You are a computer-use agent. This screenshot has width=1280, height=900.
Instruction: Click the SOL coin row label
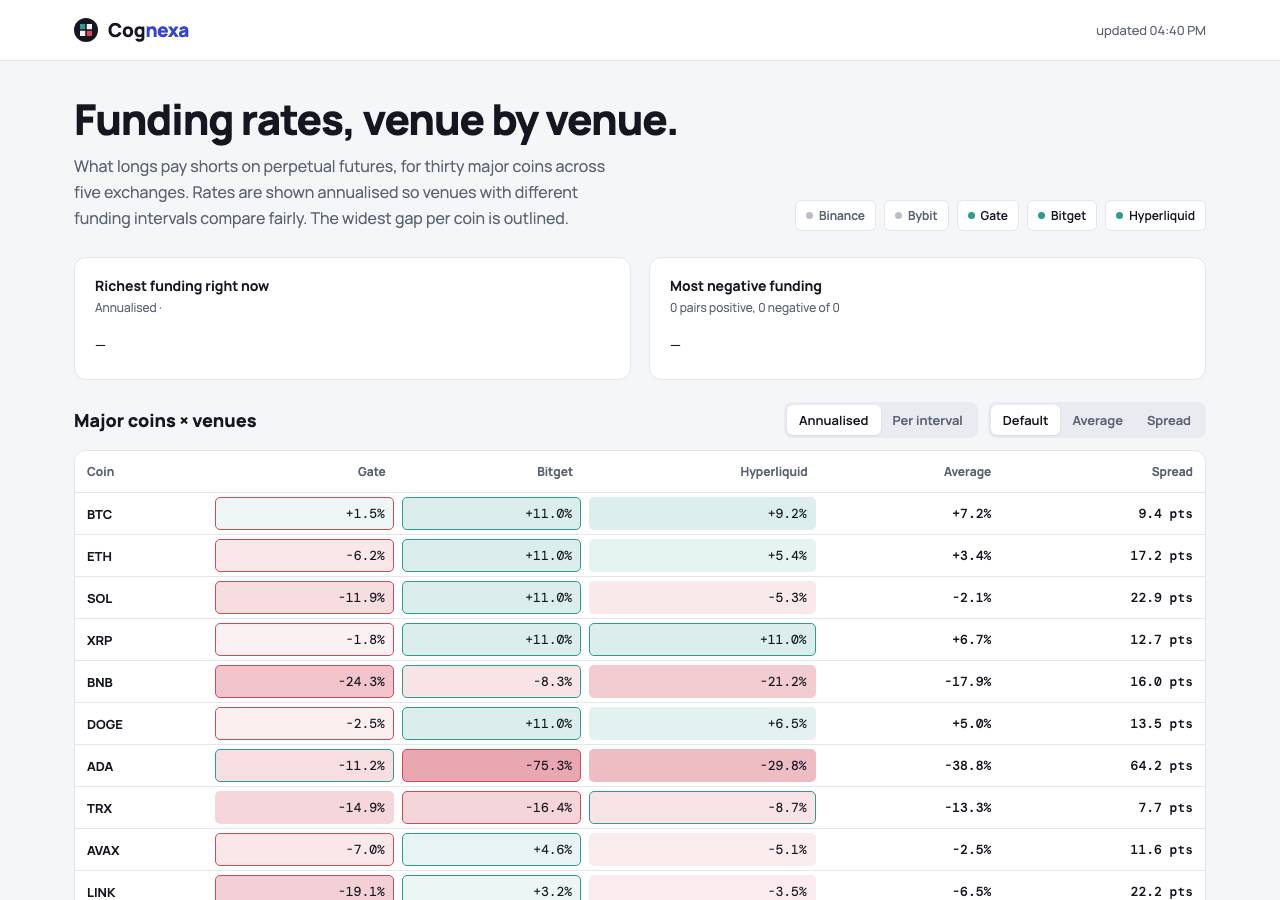pos(99,598)
